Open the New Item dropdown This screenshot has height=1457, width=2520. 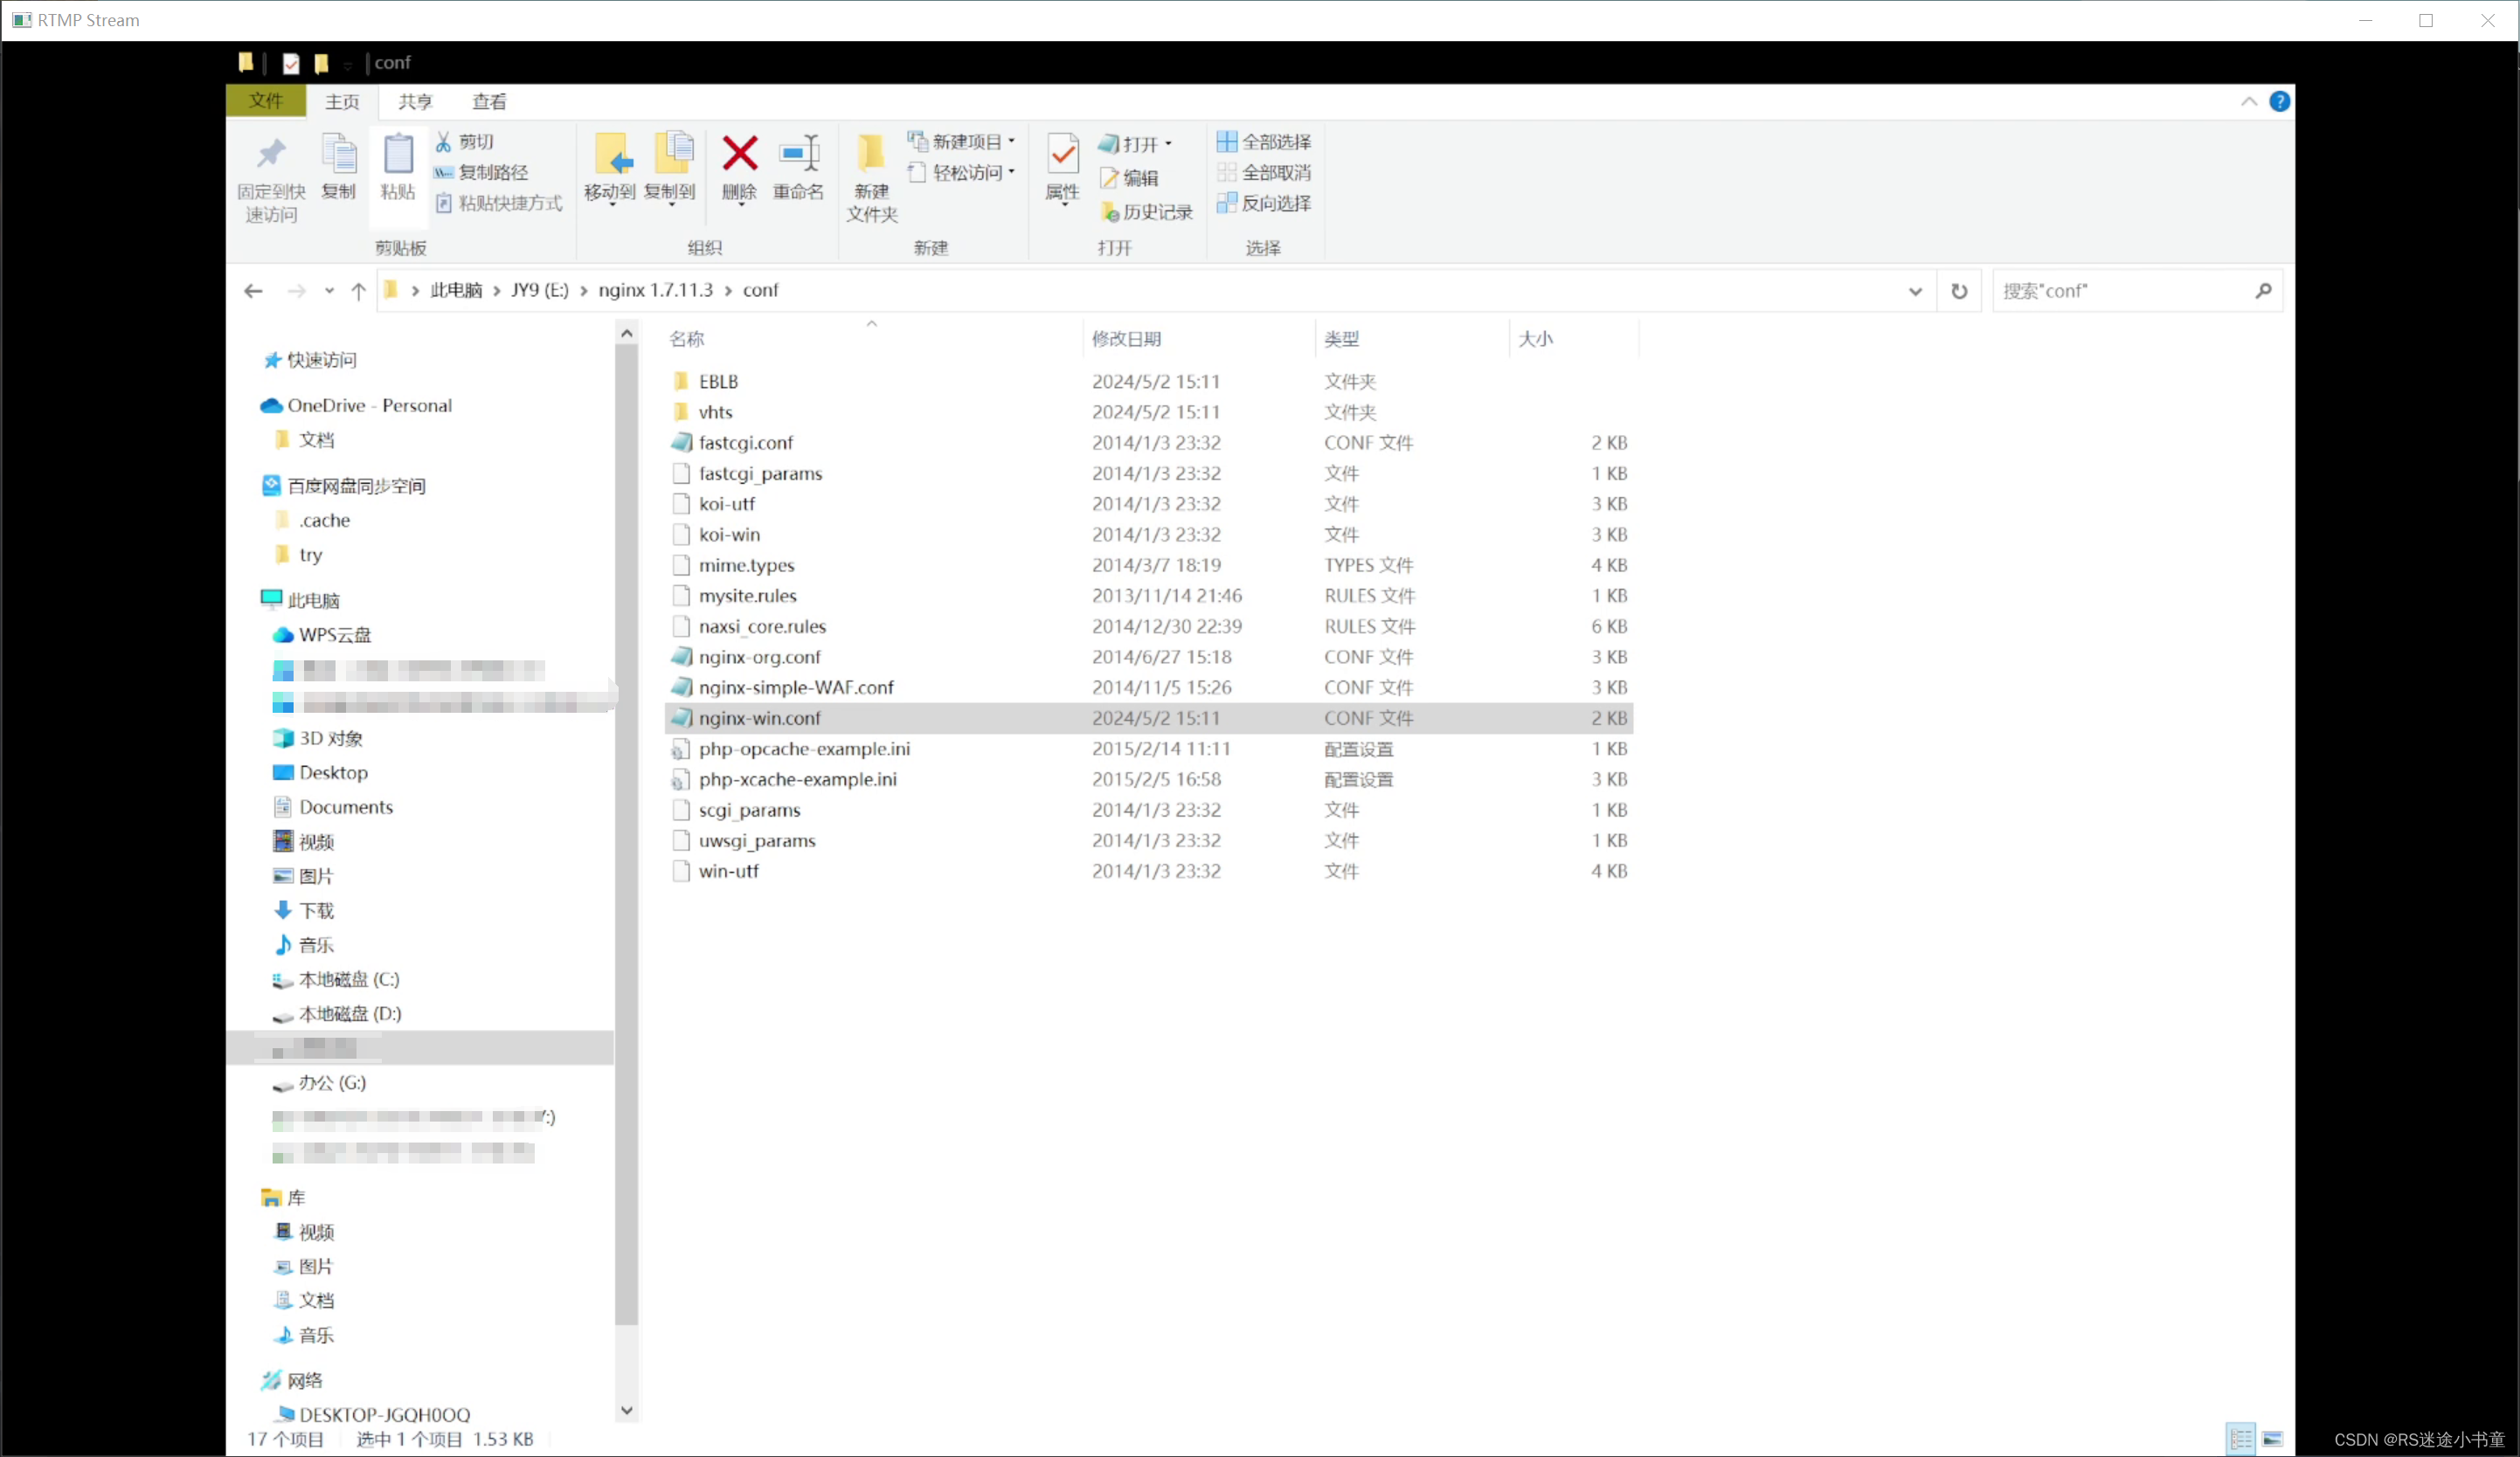pos(962,142)
